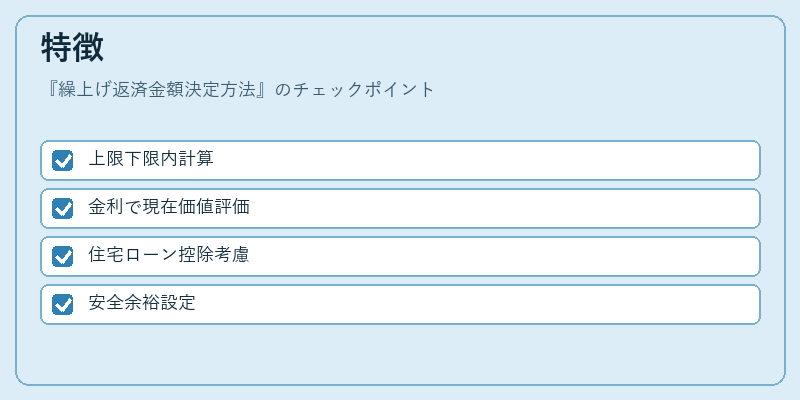Select the 住宅ローン控除考慮 label text
The height and width of the screenshot is (400, 800).
[169, 255]
